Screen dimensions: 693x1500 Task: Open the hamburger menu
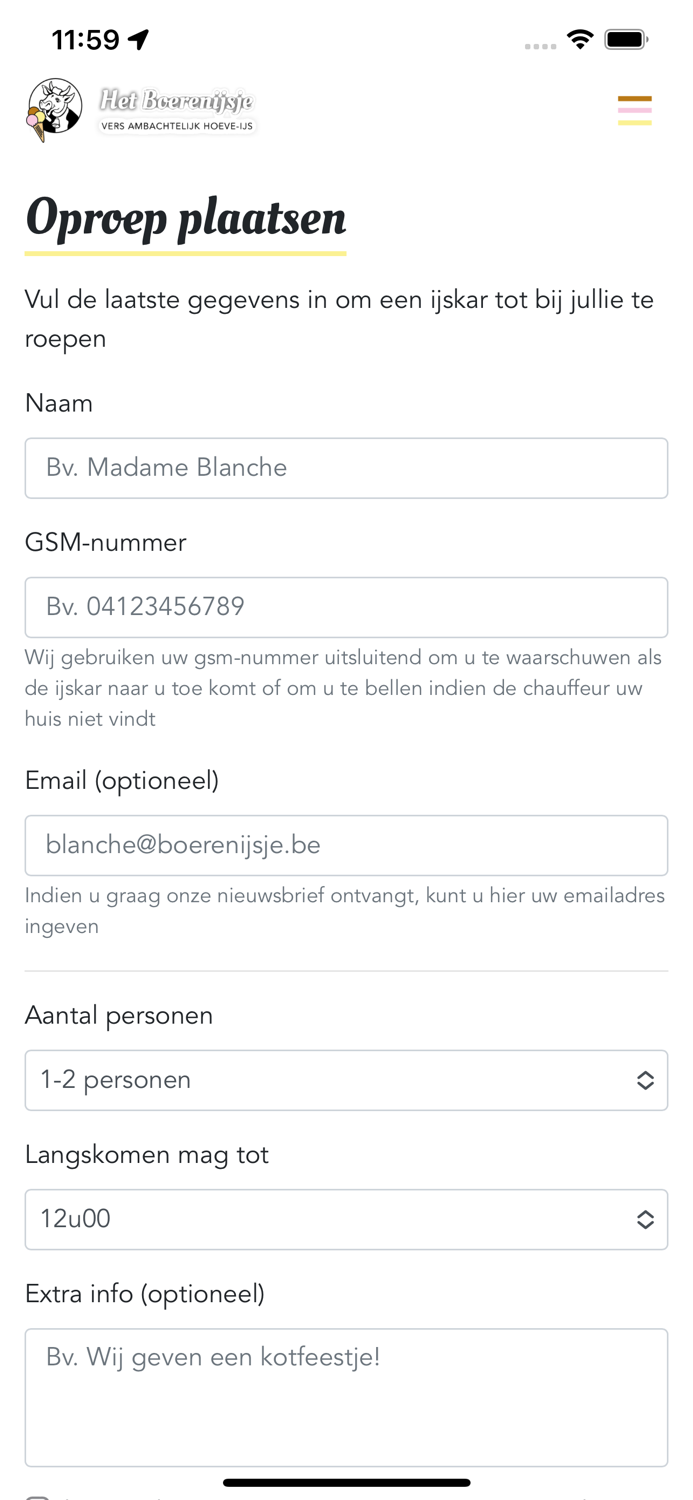(634, 110)
